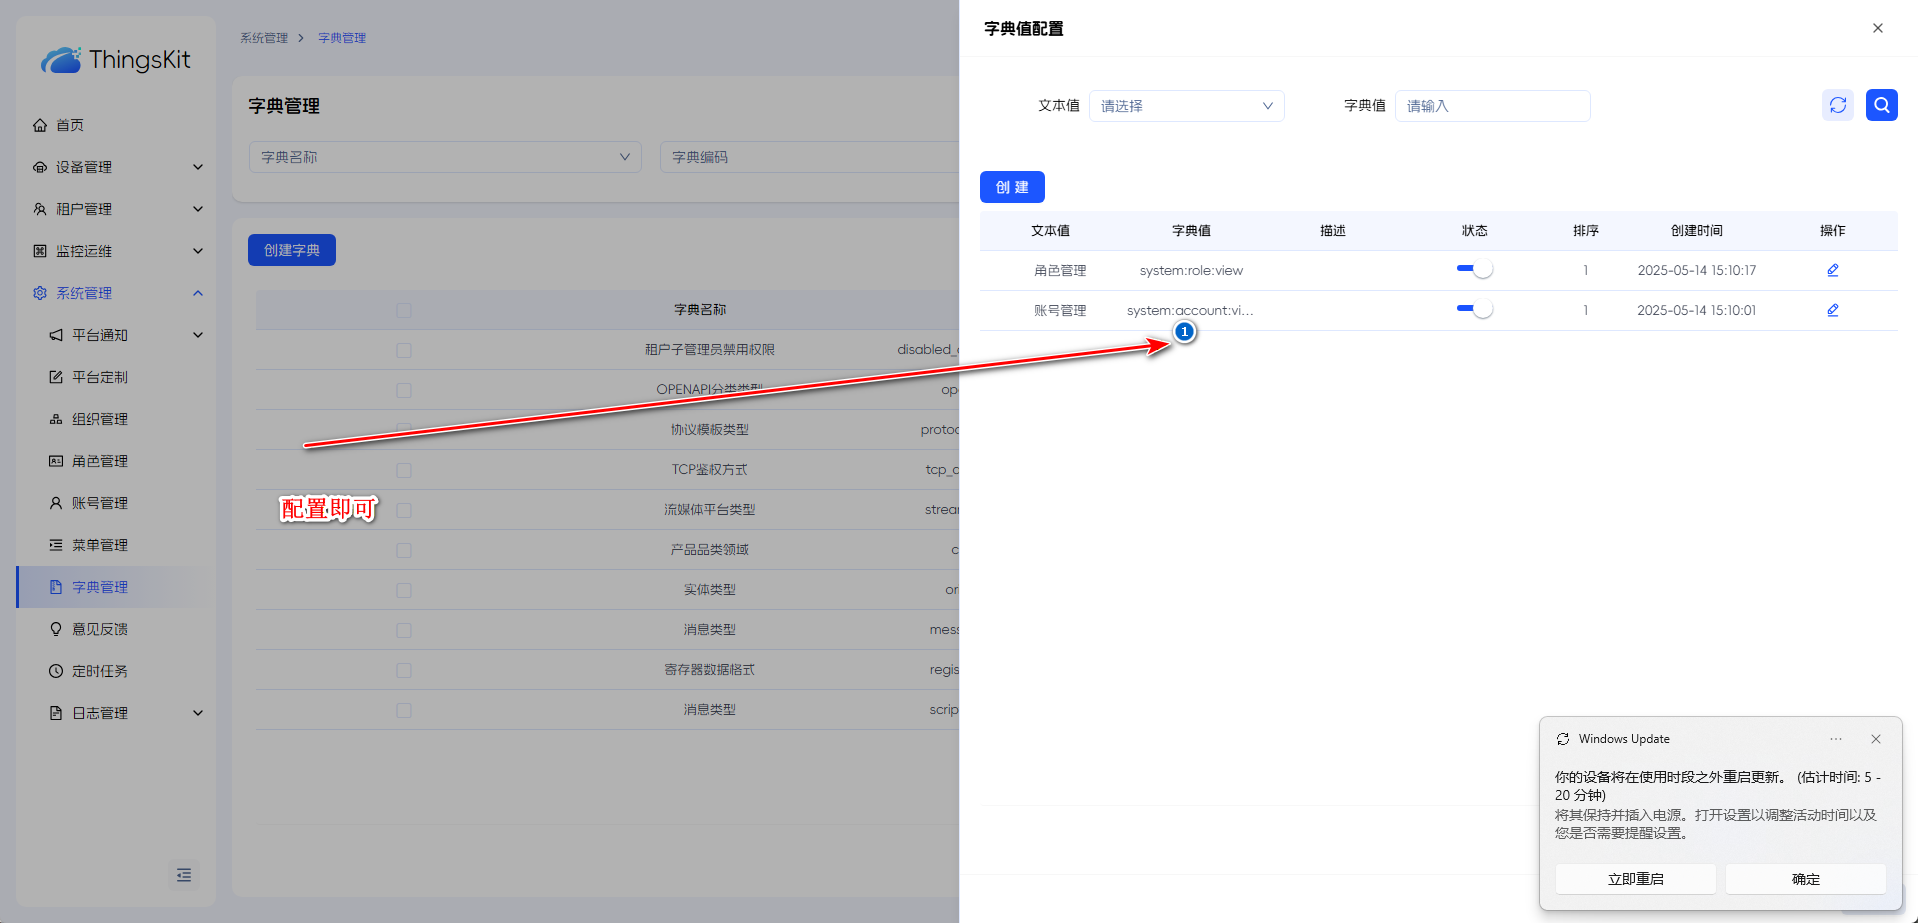Toggle status switch for 角色管理 row

(1474, 269)
